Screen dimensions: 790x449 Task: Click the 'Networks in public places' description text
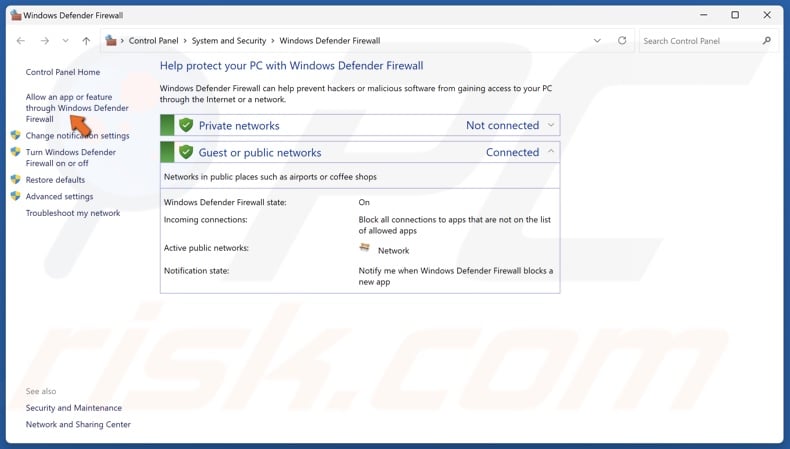tap(270, 177)
